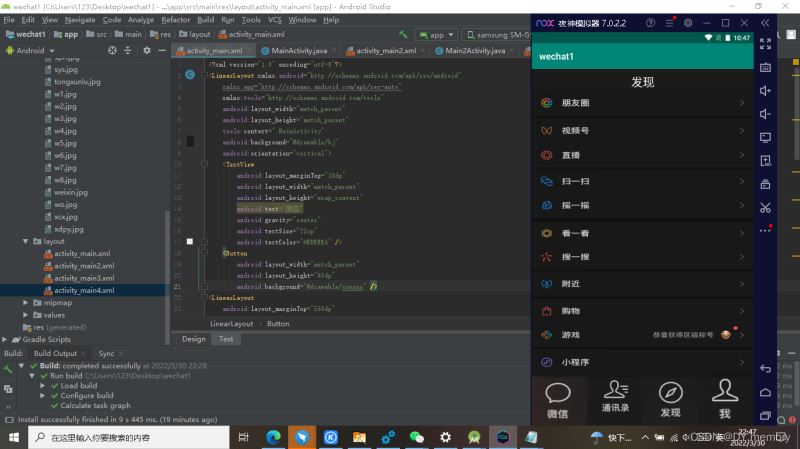Open 朋友圈 row in emulator
Image resolution: width=800 pixels, height=449 pixels.
tap(642, 103)
